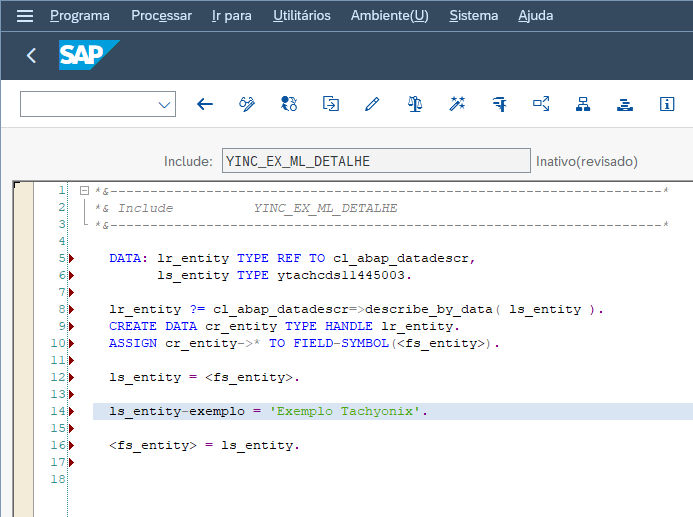Click the back chevron beside SAP logo
Viewport: 693px width, 517px height.
pyautogui.click(x=31, y=56)
